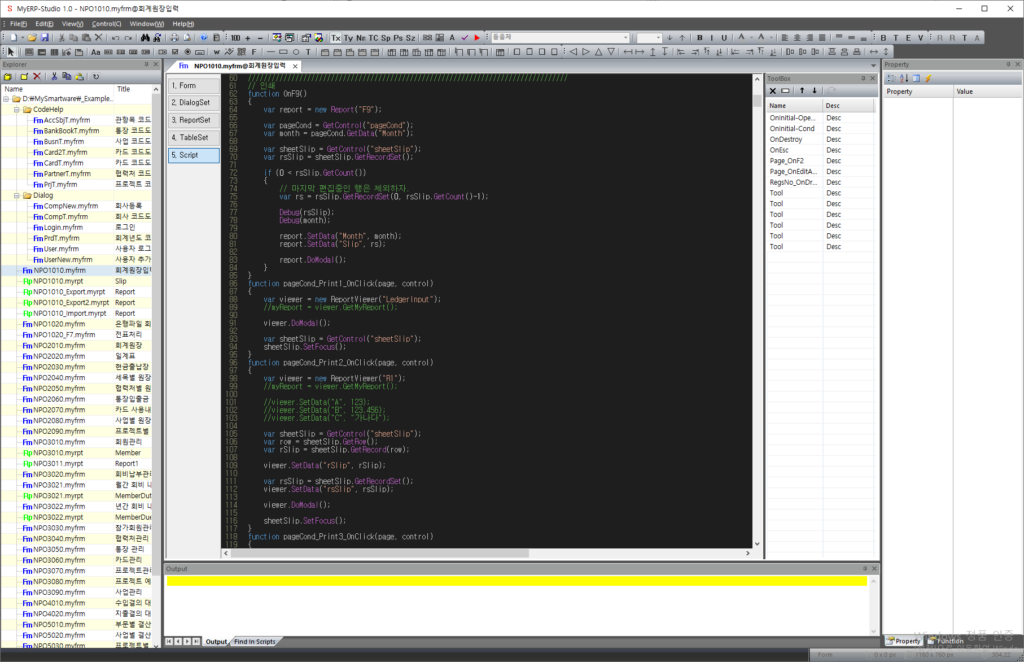Click the code editor scroll down arrow
The width and height of the screenshot is (1024, 662).
pyautogui.click(x=758, y=544)
